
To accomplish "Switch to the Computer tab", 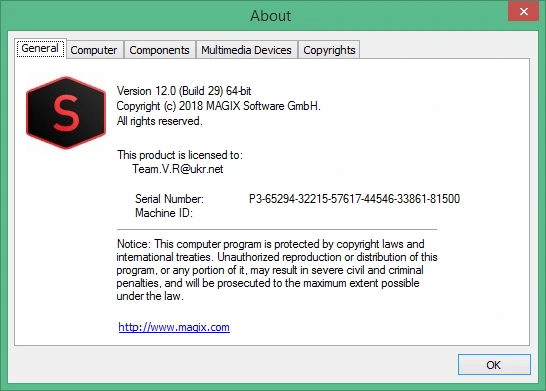I will [94, 50].
